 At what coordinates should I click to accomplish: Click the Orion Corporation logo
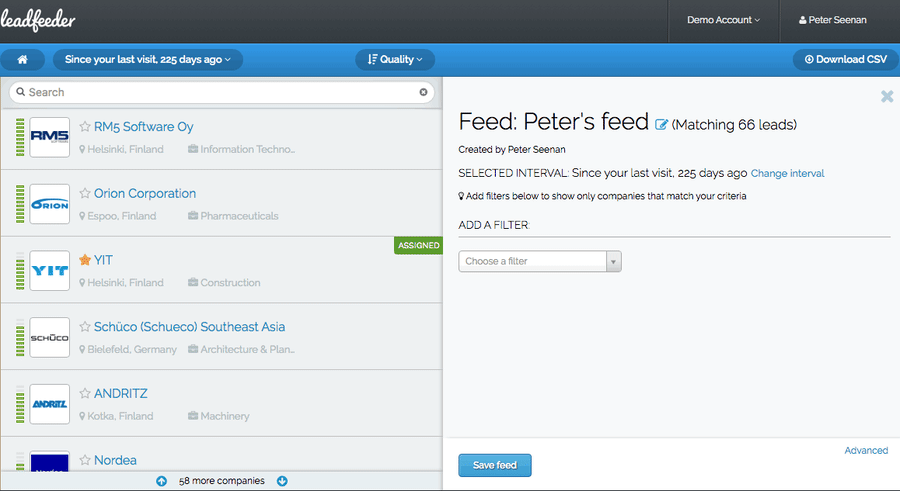coord(50,204)
